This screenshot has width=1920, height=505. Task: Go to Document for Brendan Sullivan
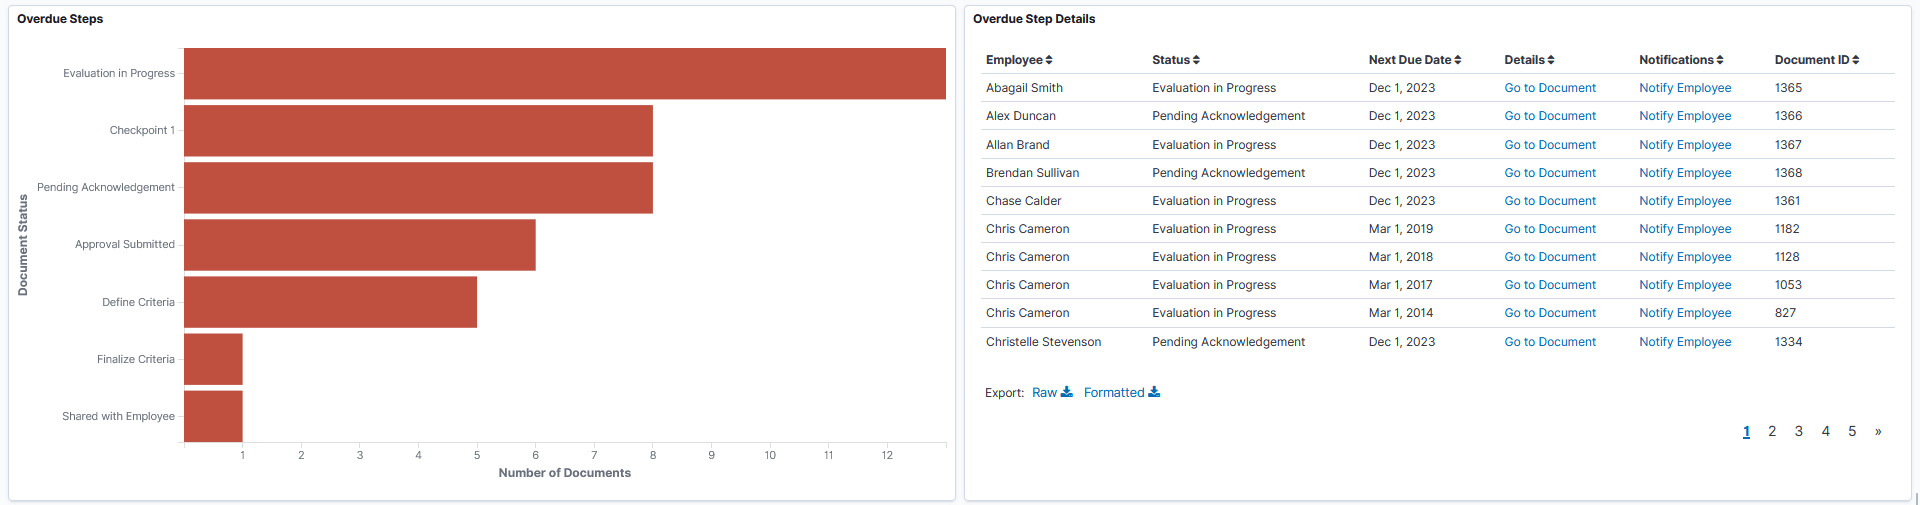coord(1550,173)
